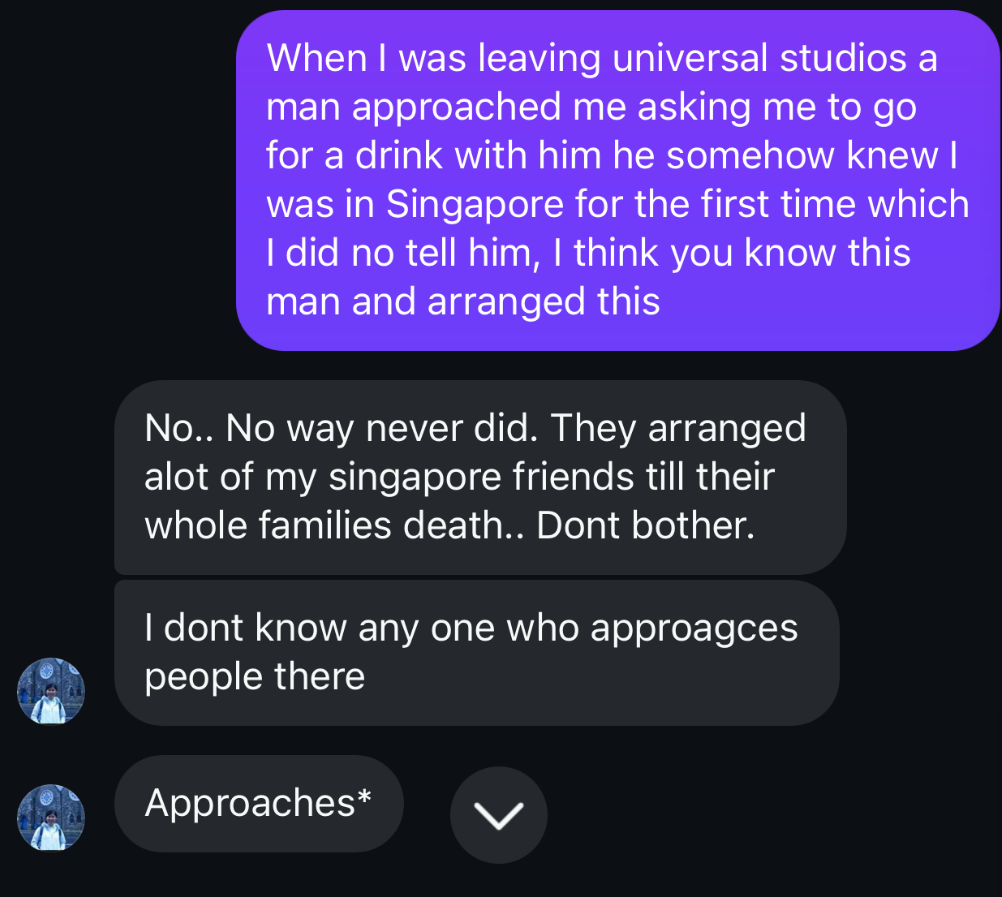Viewport: 1002px width, 897px height.
Task: Select the "Approaches*" correction message
Action: point(259,802)
